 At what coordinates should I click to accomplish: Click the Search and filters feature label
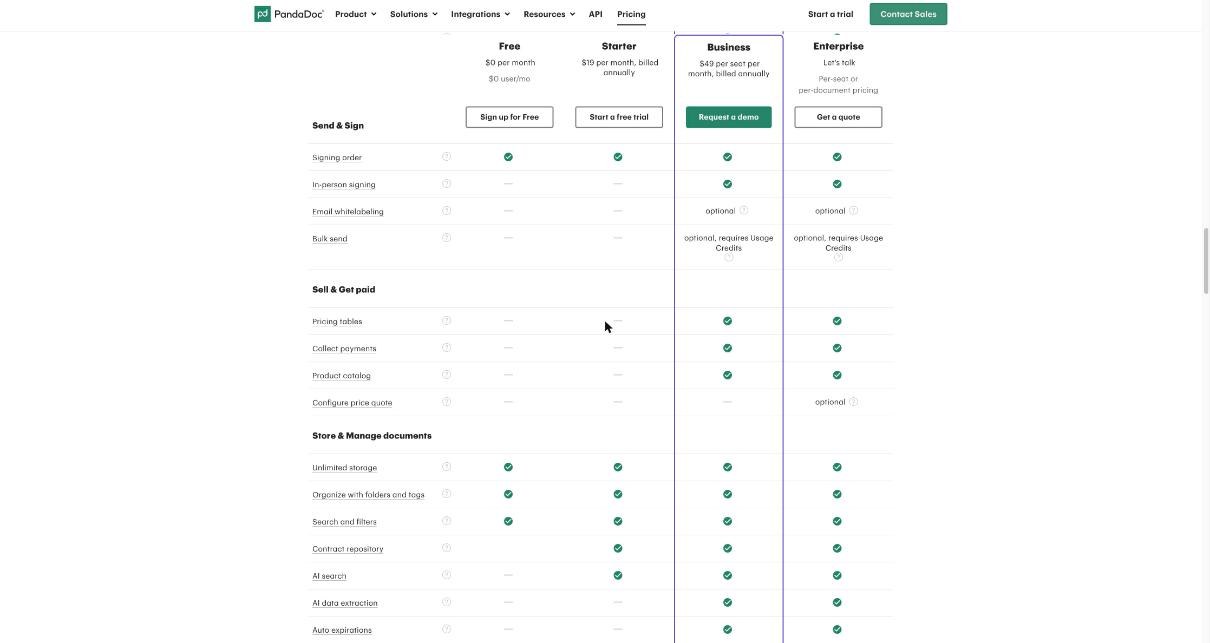(x=344, y=521)
